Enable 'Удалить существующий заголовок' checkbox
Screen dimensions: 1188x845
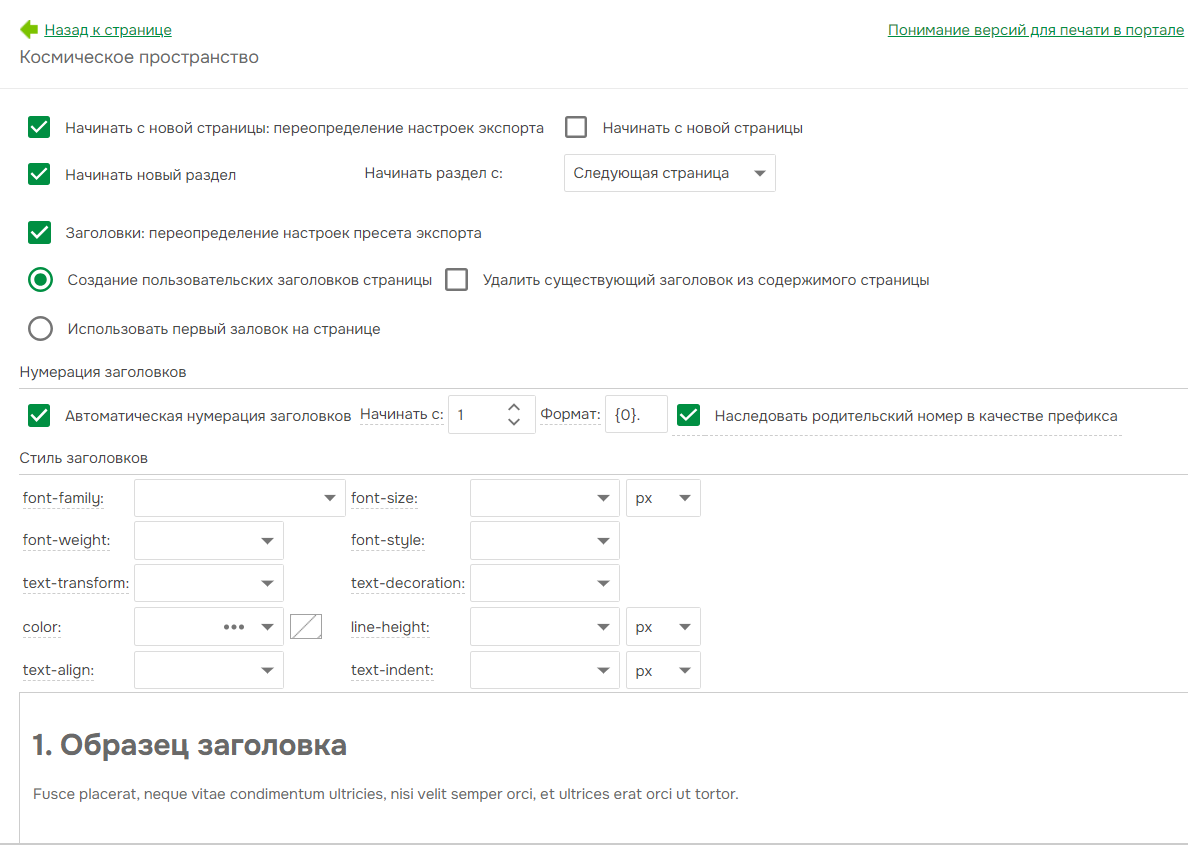457,280
